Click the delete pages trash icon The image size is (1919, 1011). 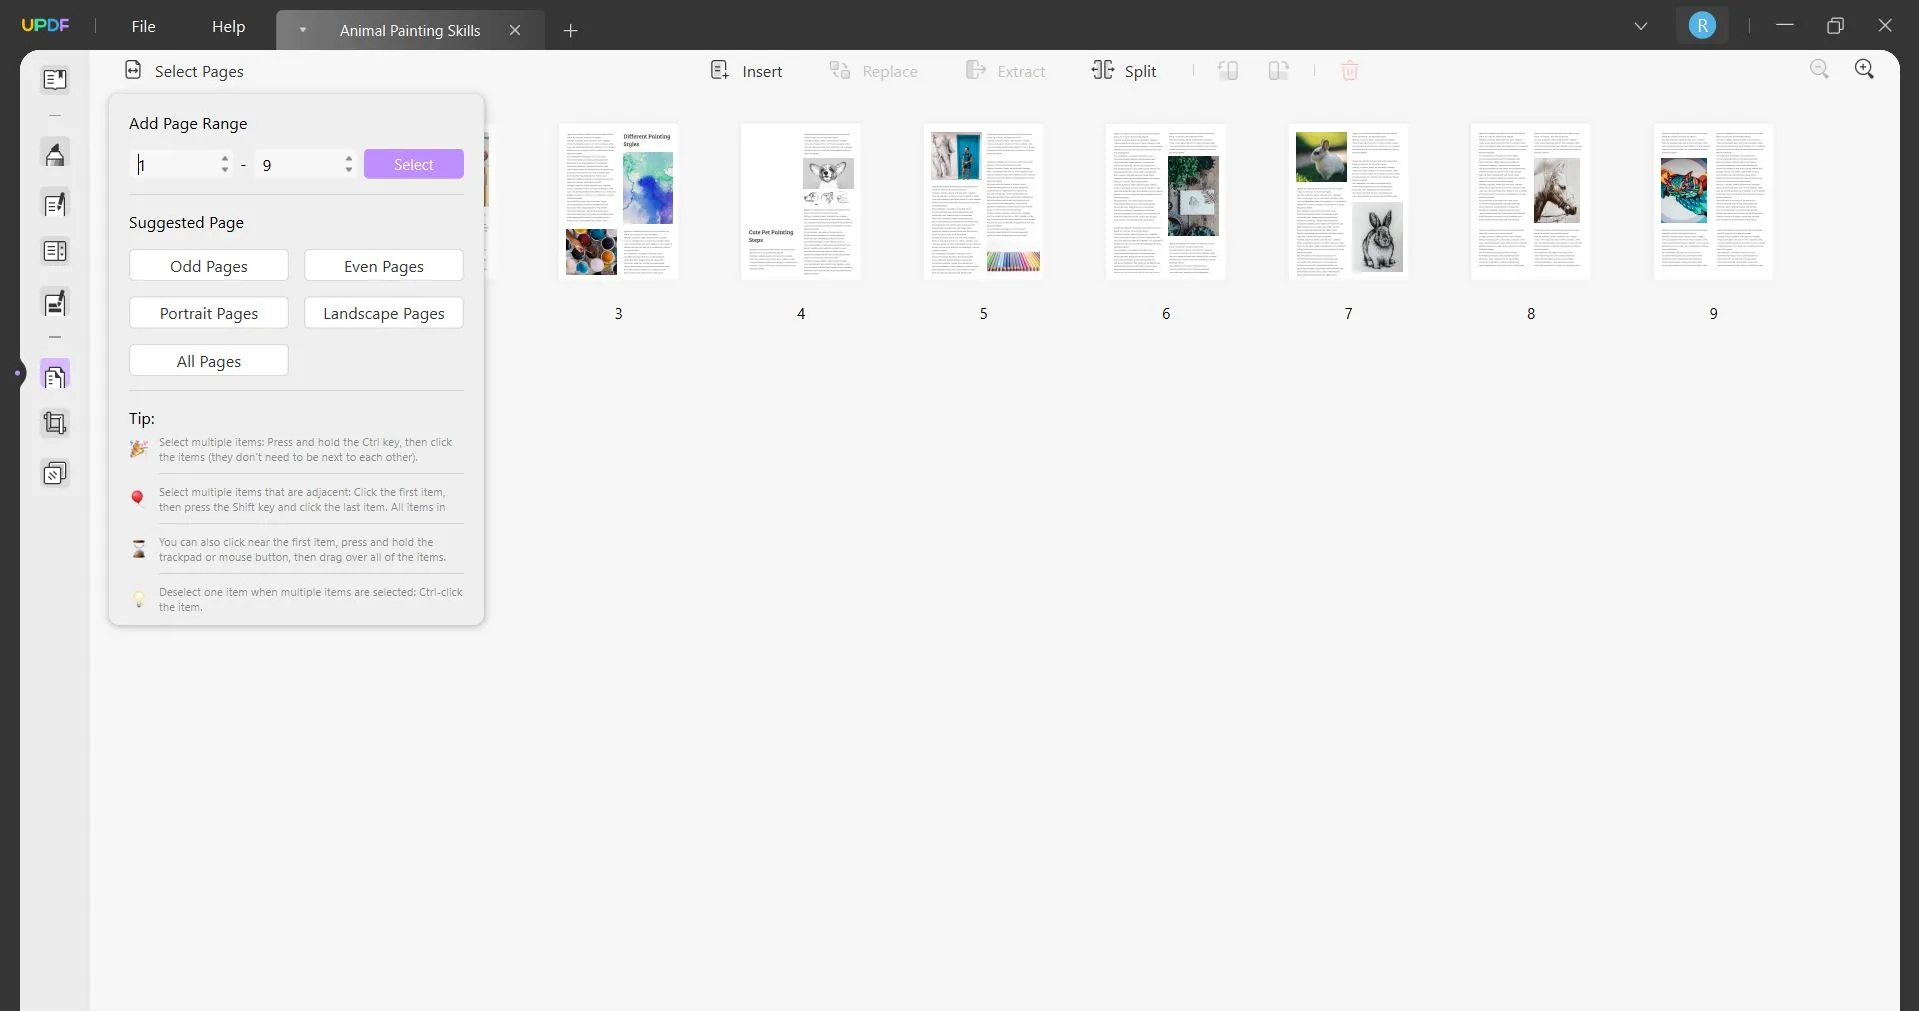(1349, 71)
